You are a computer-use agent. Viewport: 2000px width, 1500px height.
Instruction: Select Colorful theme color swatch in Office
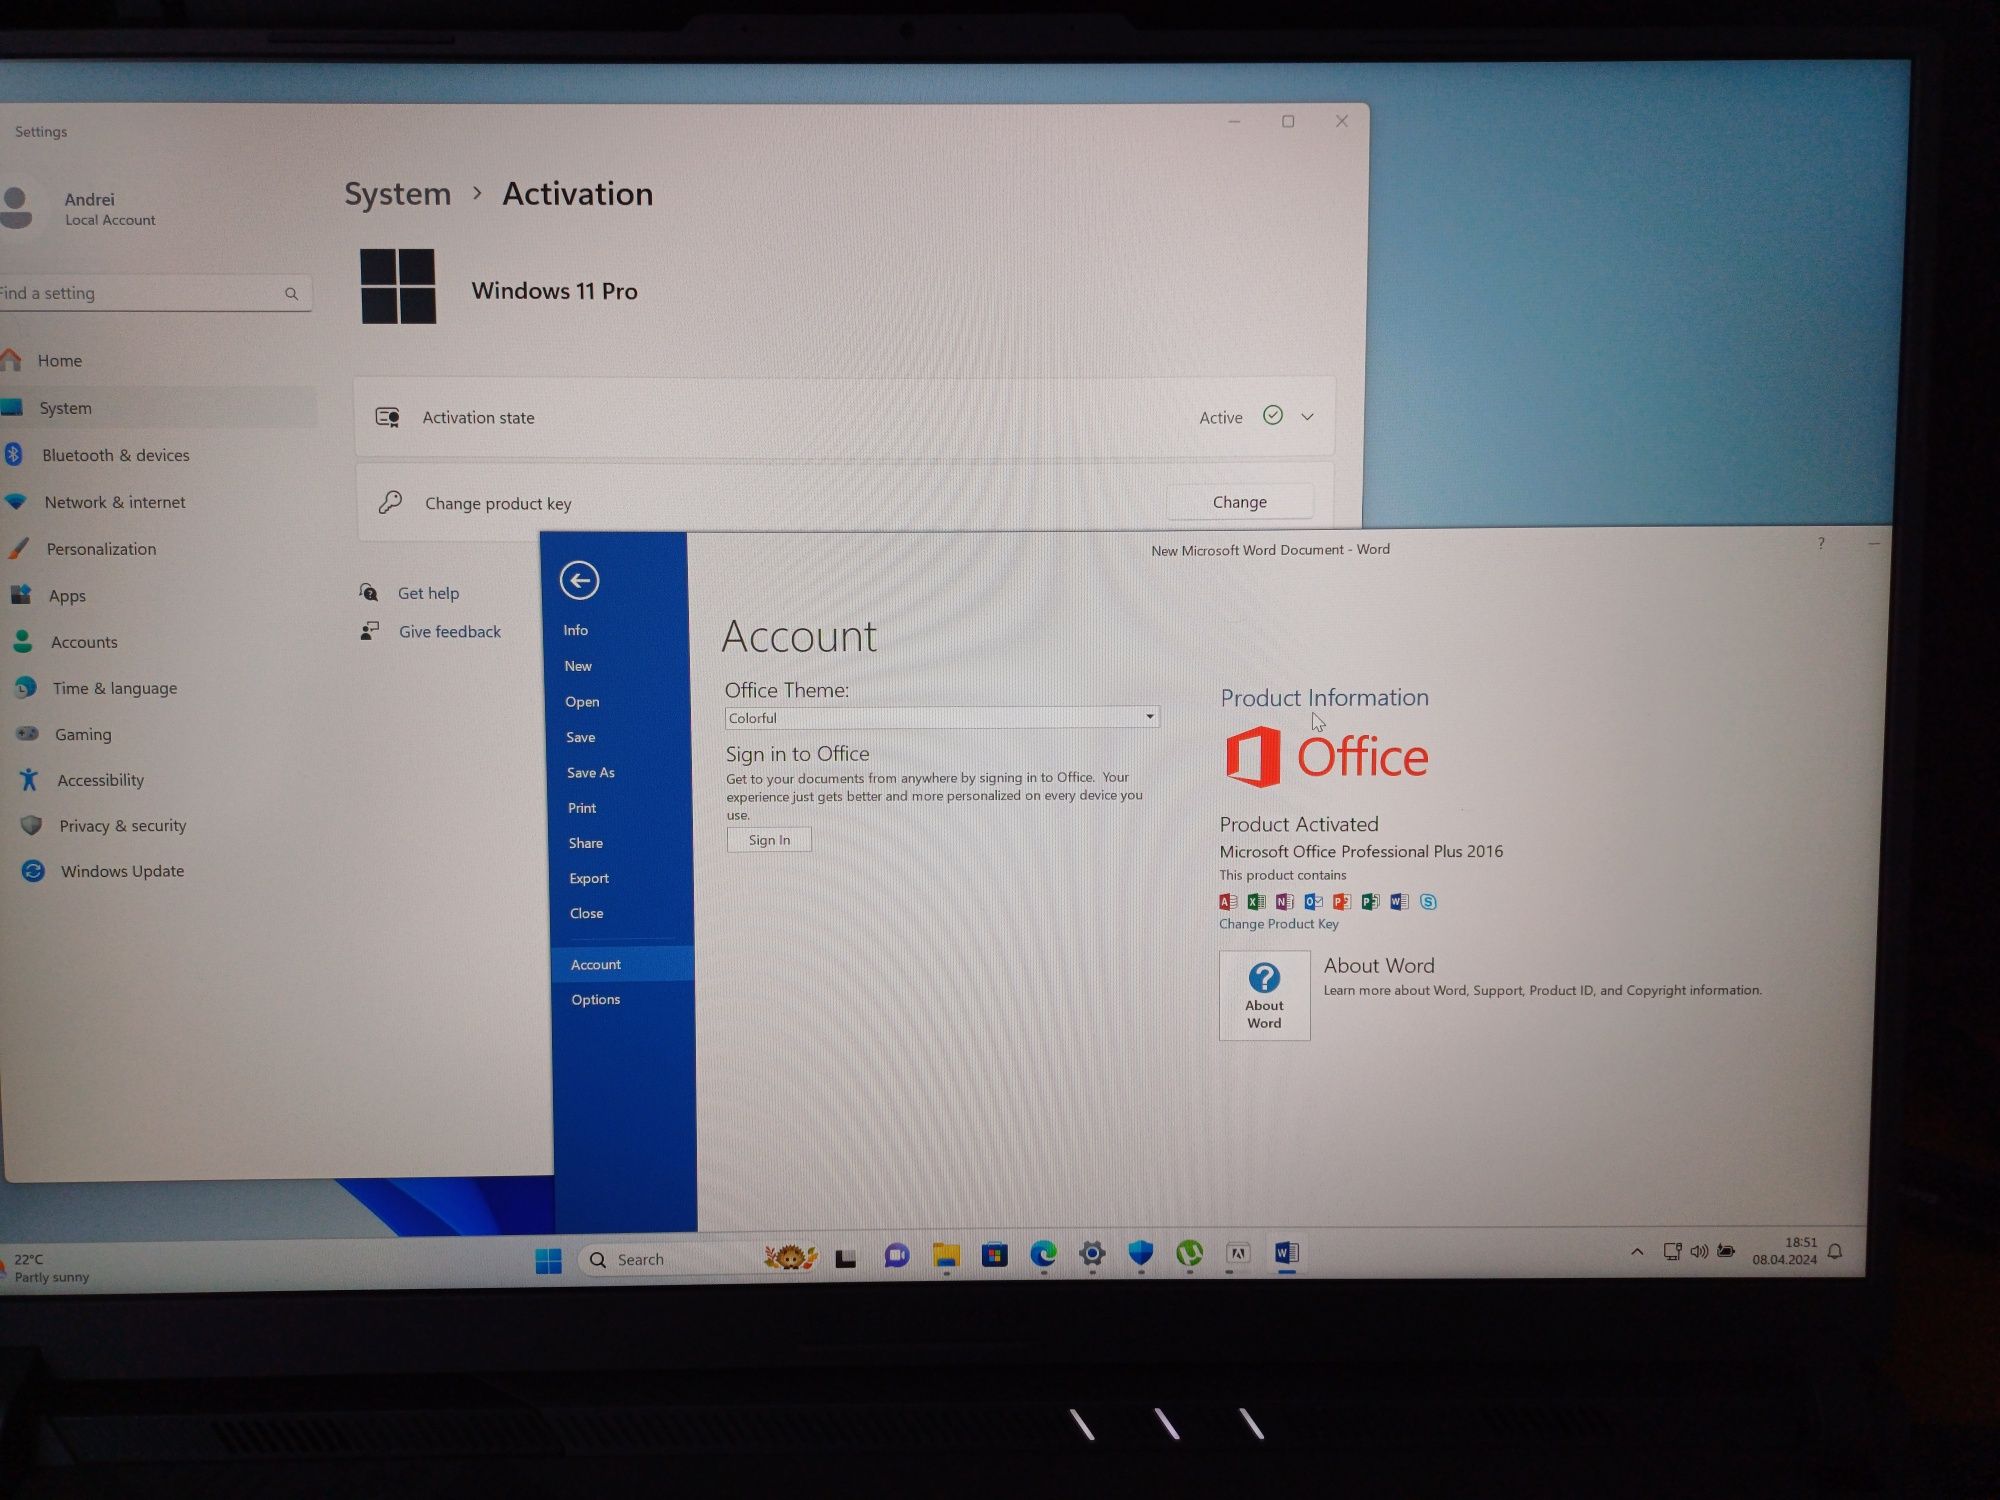coord(939,717)
